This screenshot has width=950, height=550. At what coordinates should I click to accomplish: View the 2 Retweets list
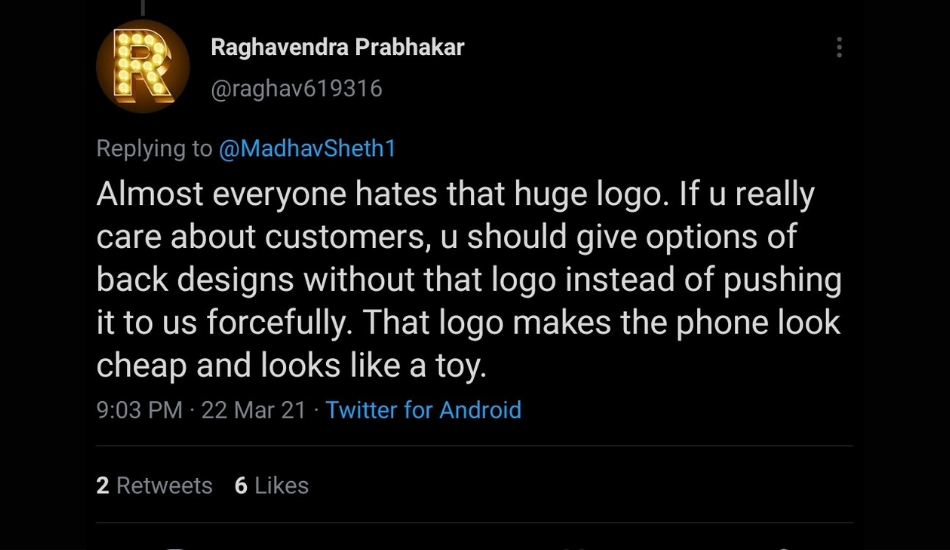154,485
